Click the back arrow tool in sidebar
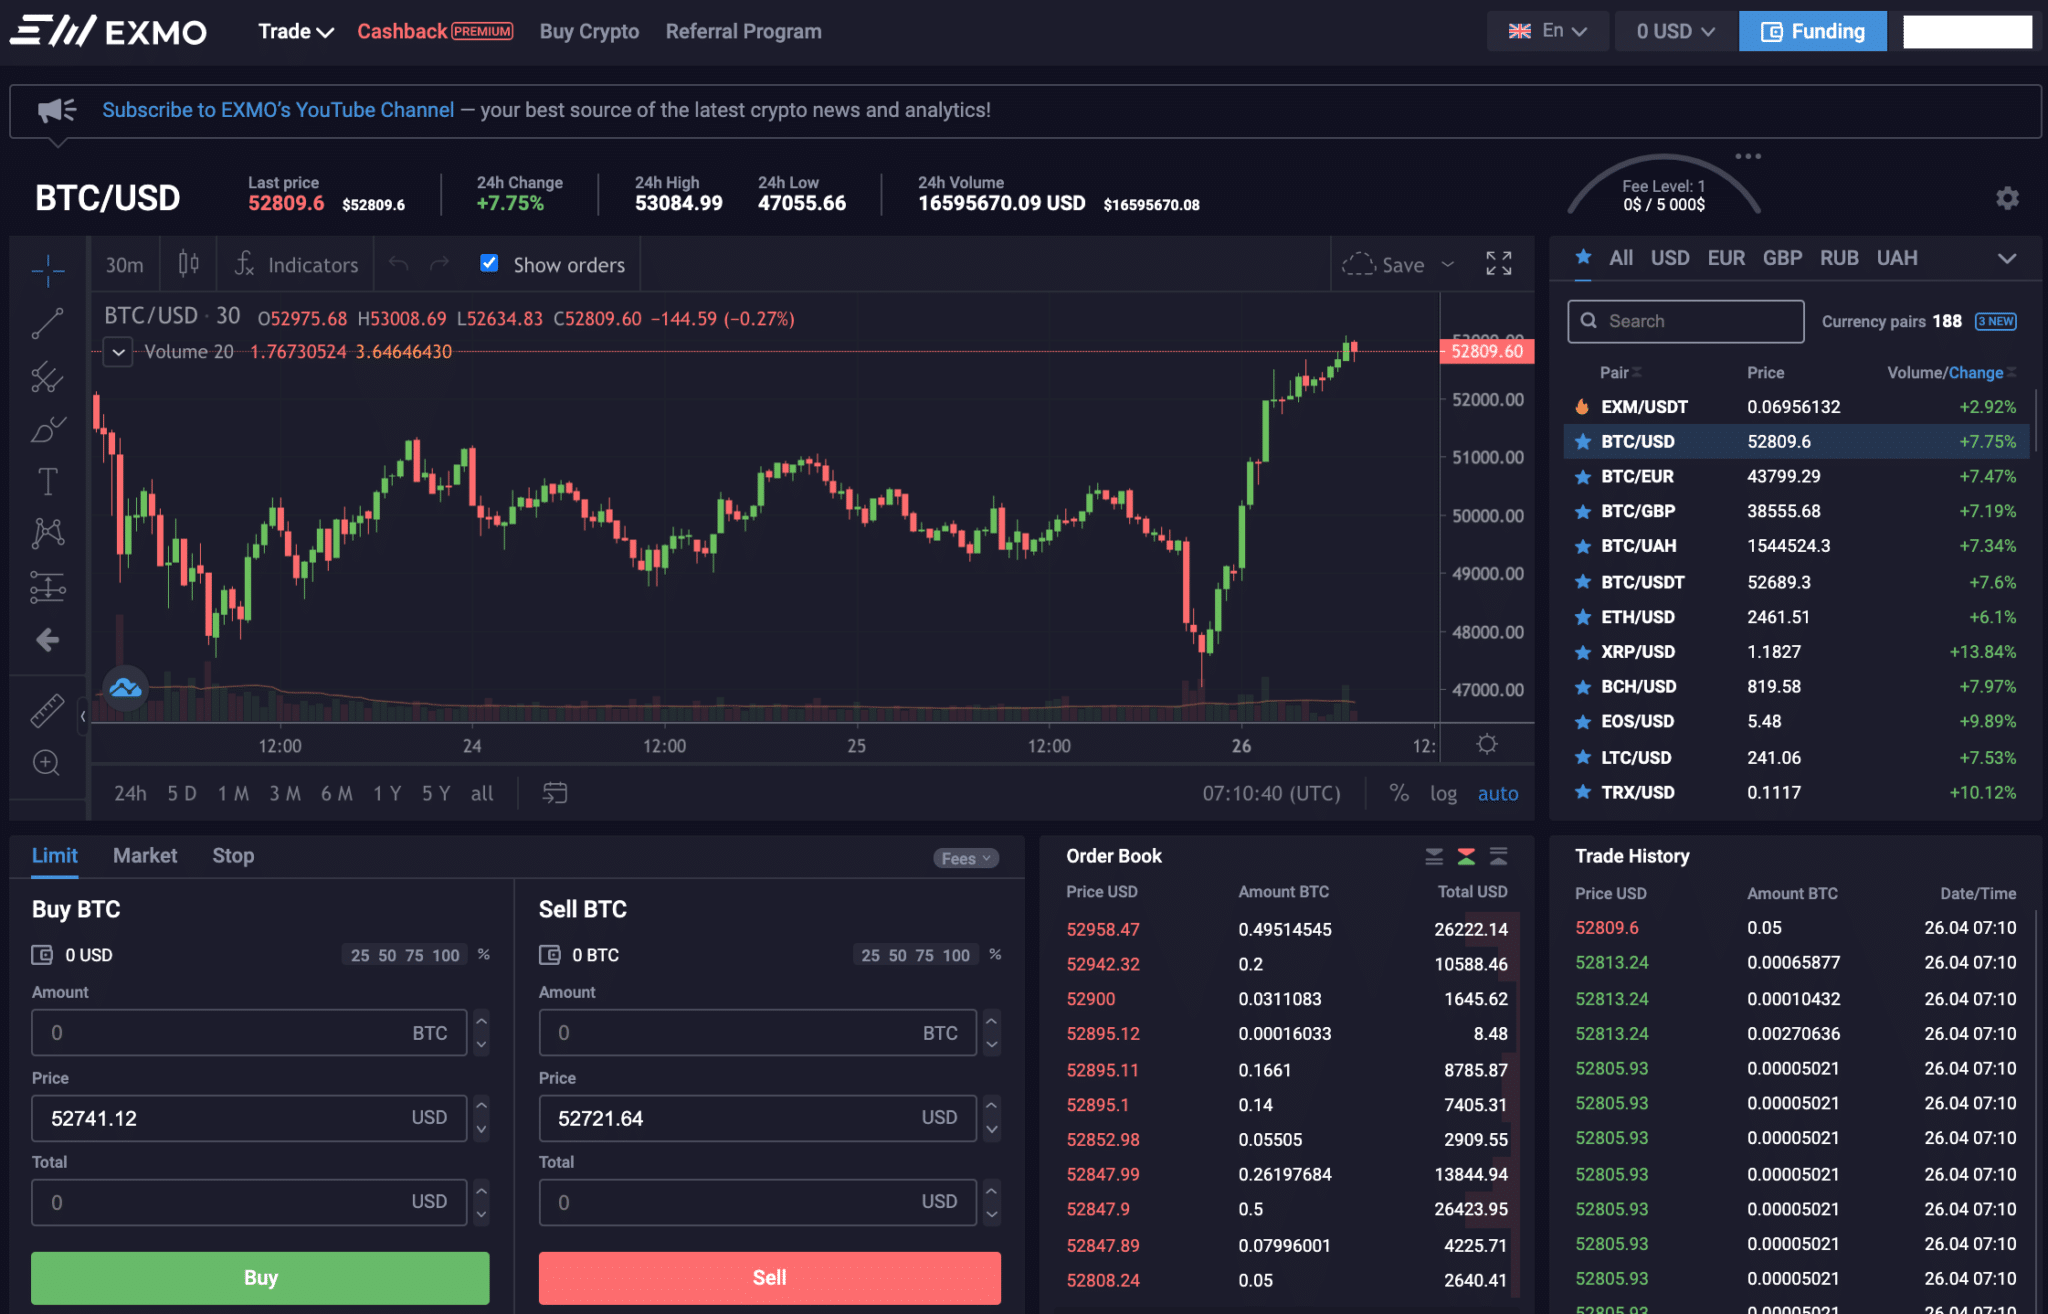 click(x=47, y=640)
